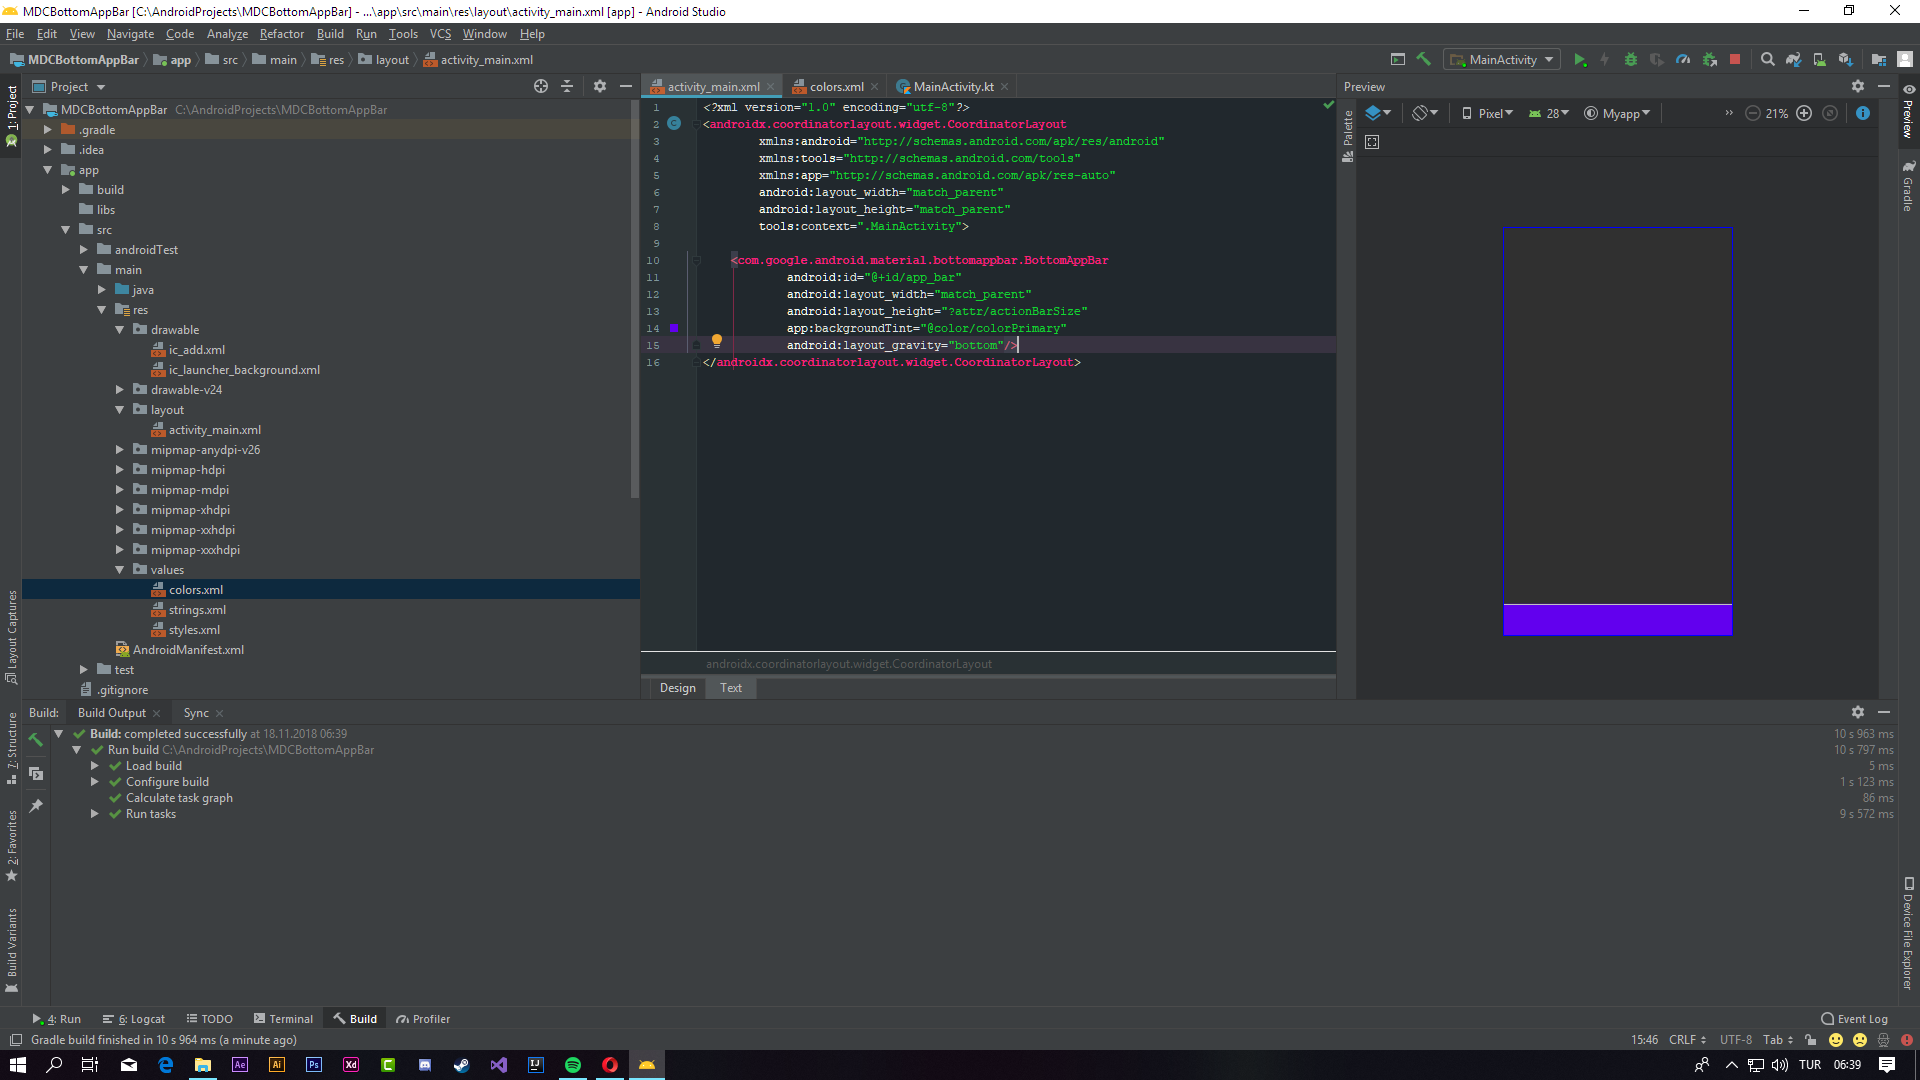Click the Make Project hammer icon
Viewport: 1920px width, 1080px height.
[1424, 60]
